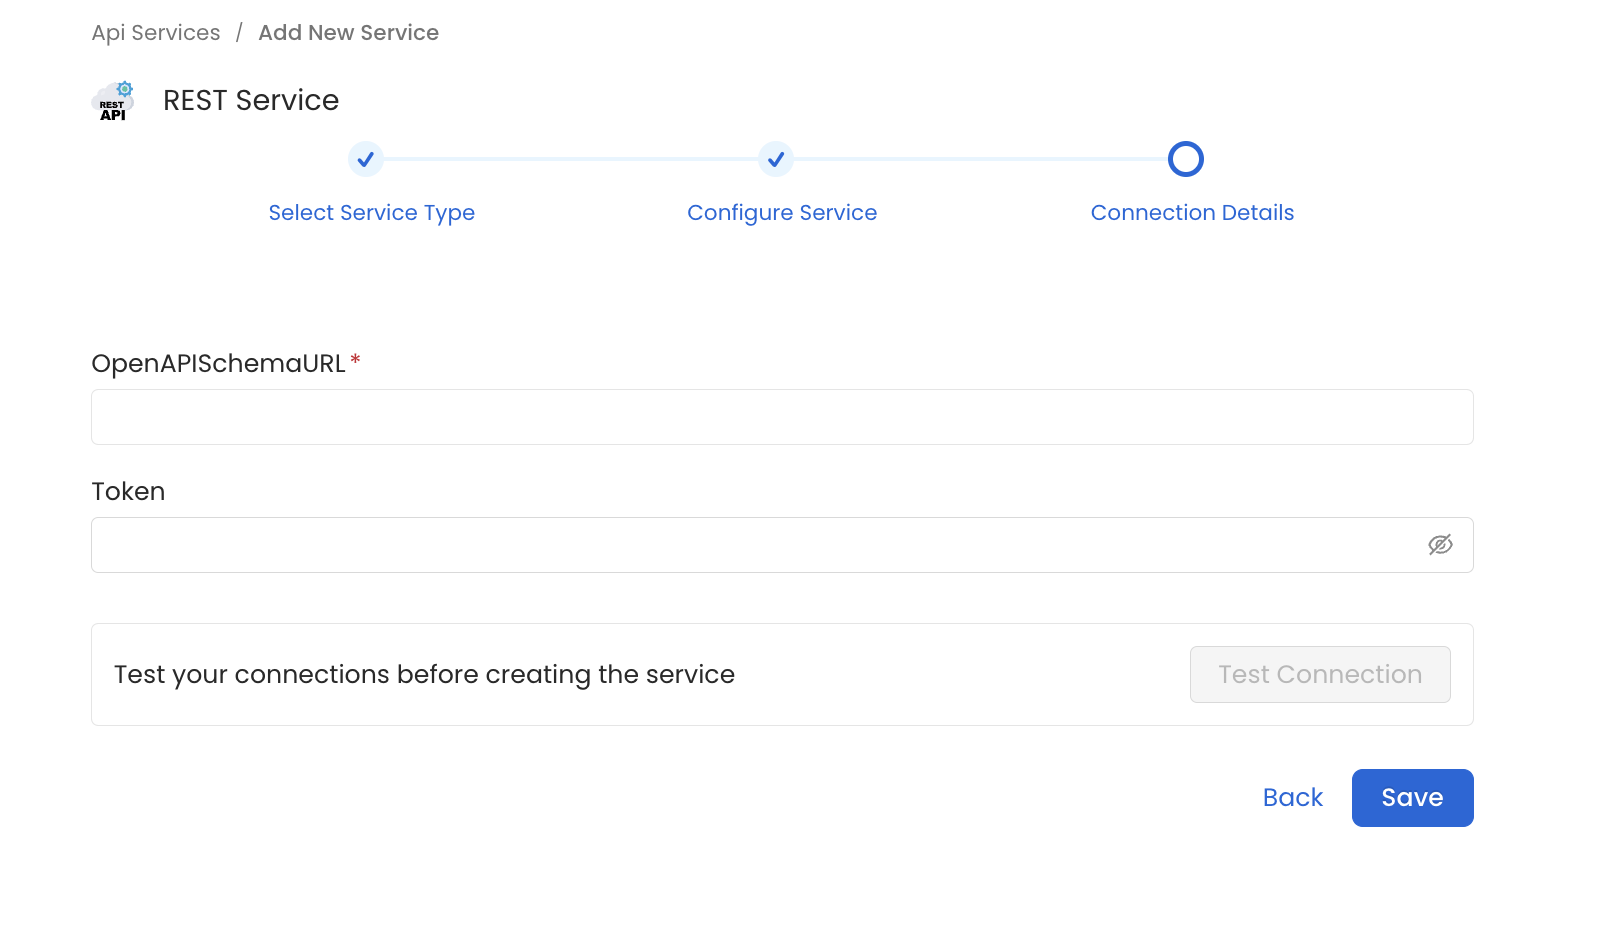Click the gear symbol on the REST API logo
Screen dimensions: 1624x946
[123, 86]
